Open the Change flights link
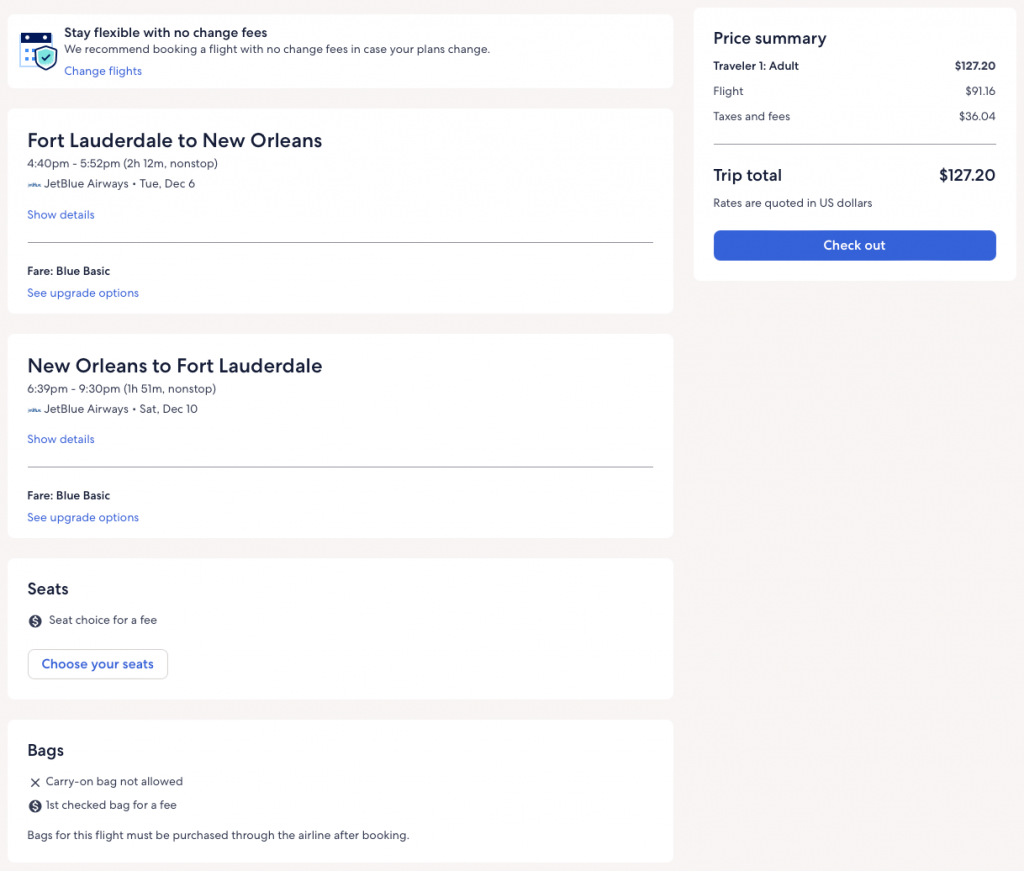The height and width of the screenshot is (871, 1024). point(103,71)
